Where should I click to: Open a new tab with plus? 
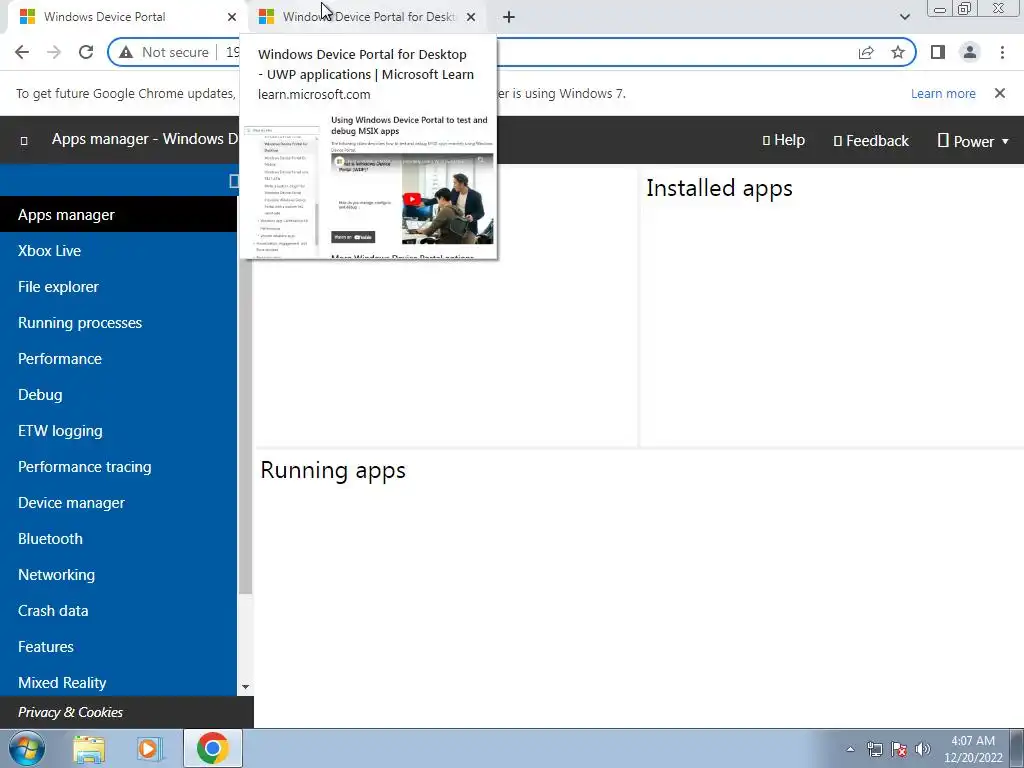509,17
